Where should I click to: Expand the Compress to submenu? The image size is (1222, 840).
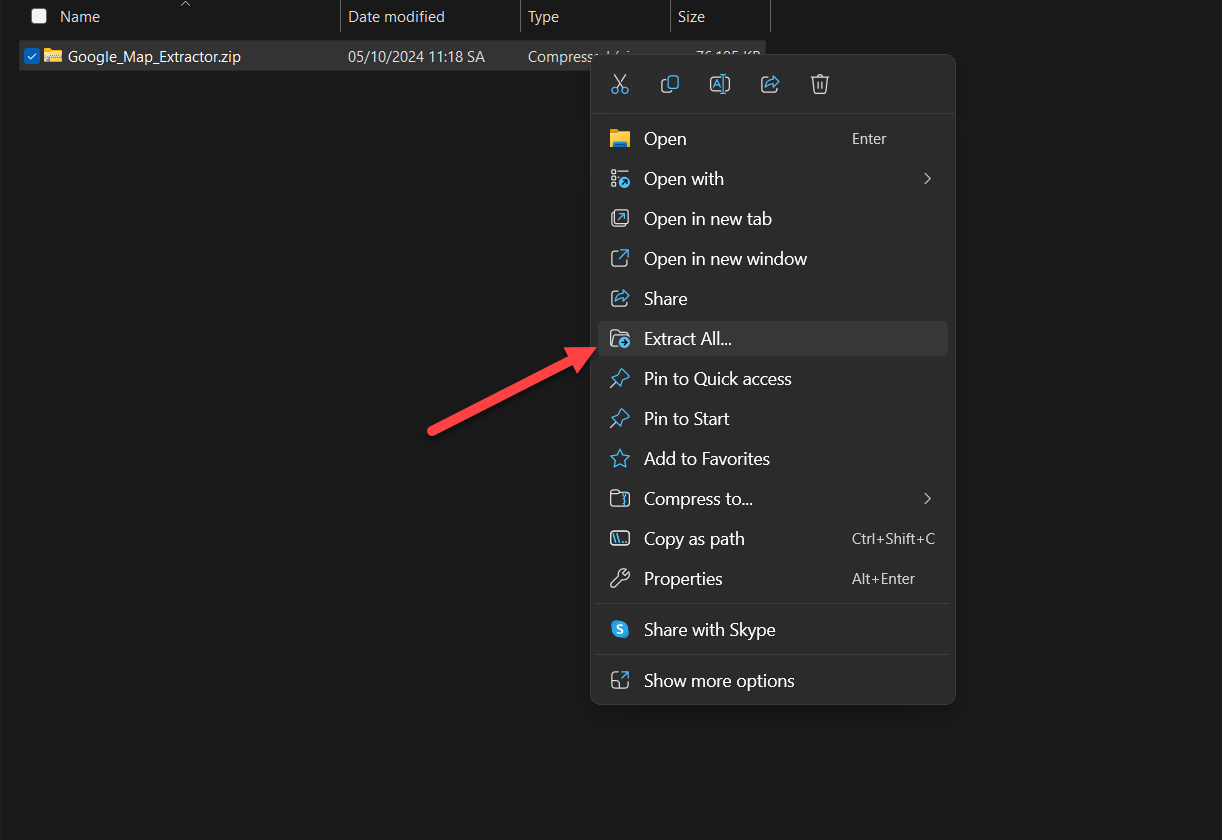click(x=926, y=498)
